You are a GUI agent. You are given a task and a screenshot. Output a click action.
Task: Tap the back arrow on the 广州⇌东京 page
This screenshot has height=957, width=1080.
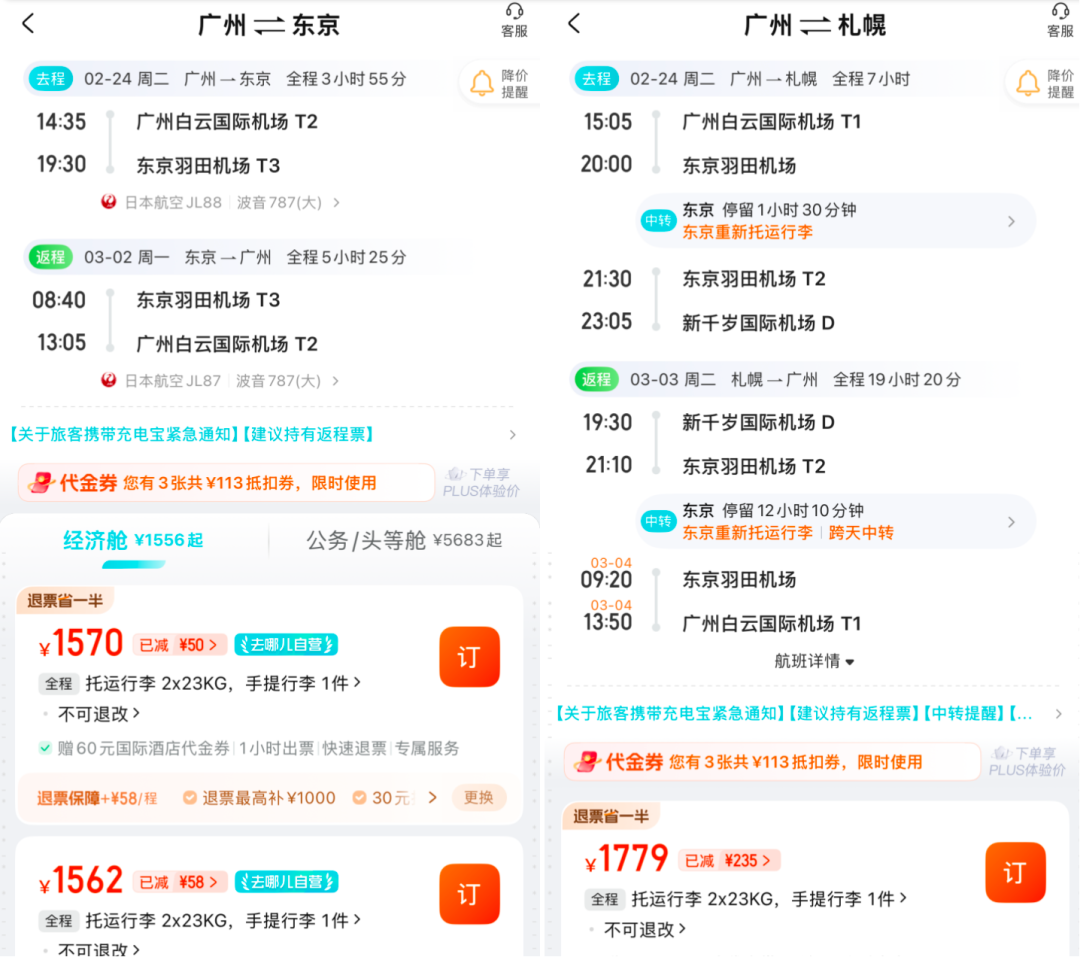pos(27,24)
